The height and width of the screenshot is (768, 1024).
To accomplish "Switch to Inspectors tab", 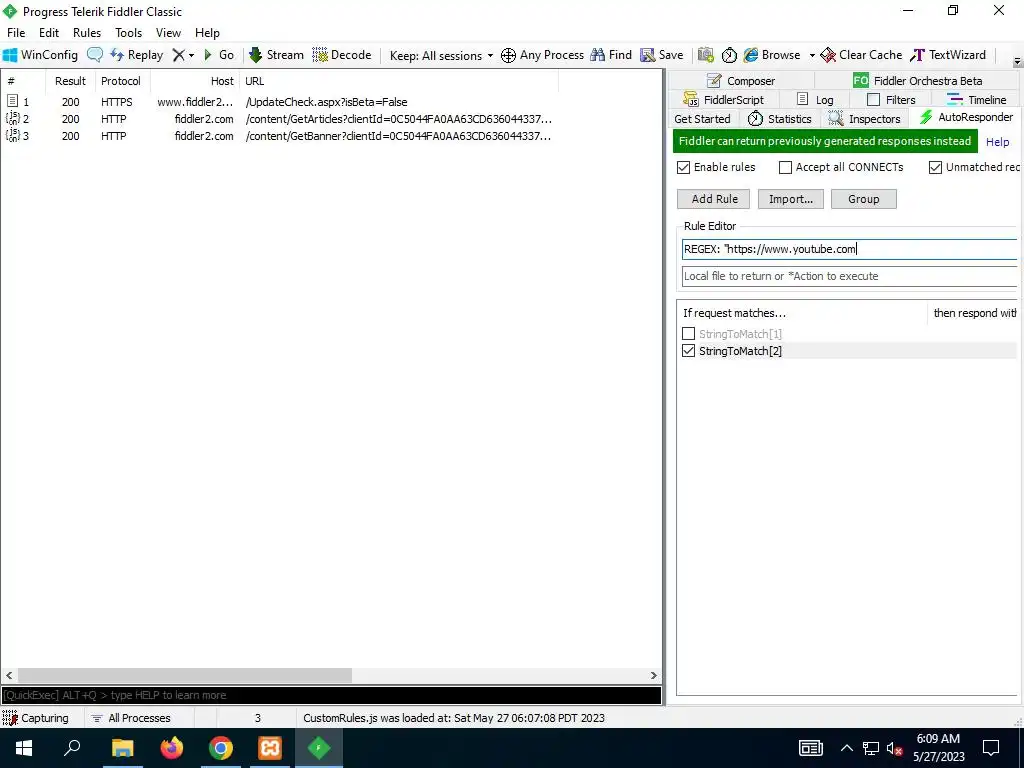I will pyautogui.click(x=865, y=118).
